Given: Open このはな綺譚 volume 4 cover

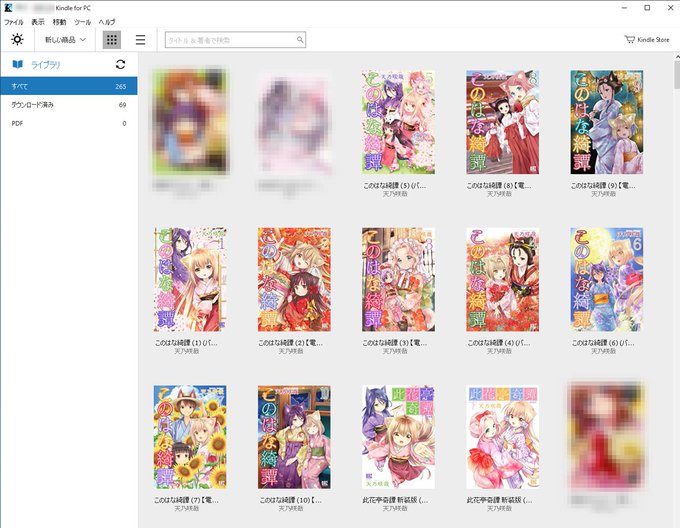Looking at the screenshot, I should pos(503,280).
